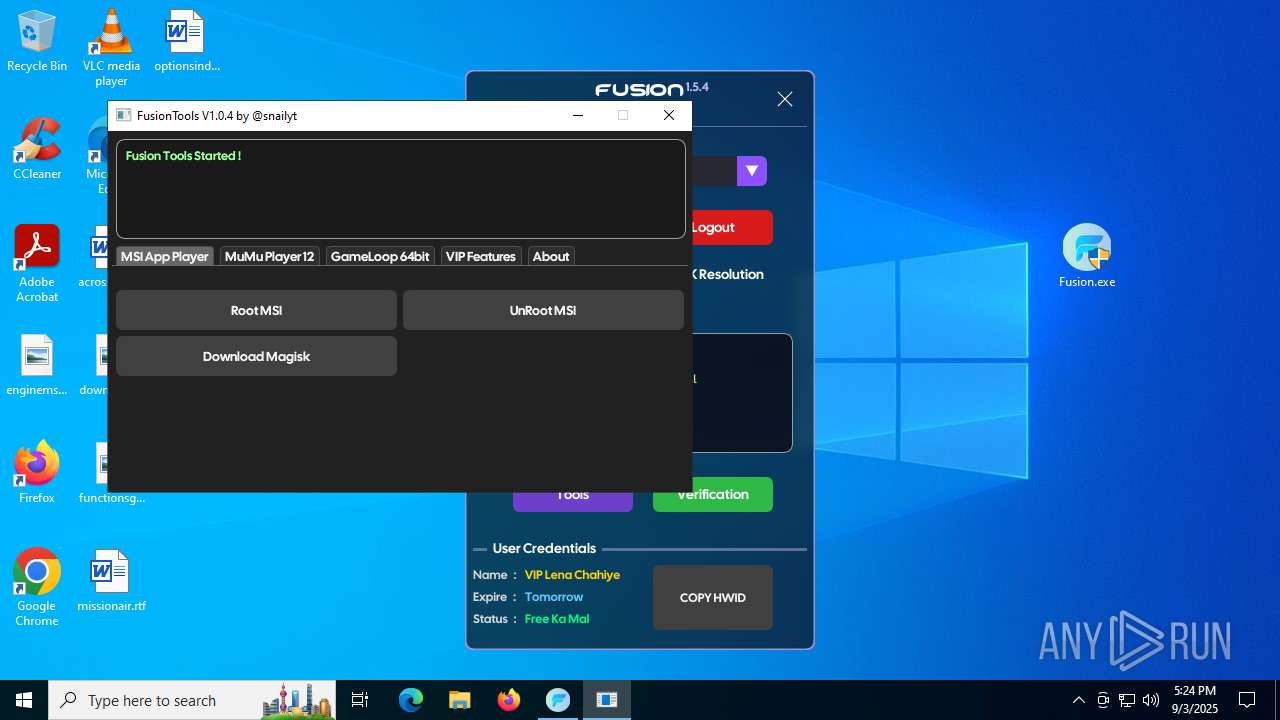Click the red Logout button

(732, 227)
